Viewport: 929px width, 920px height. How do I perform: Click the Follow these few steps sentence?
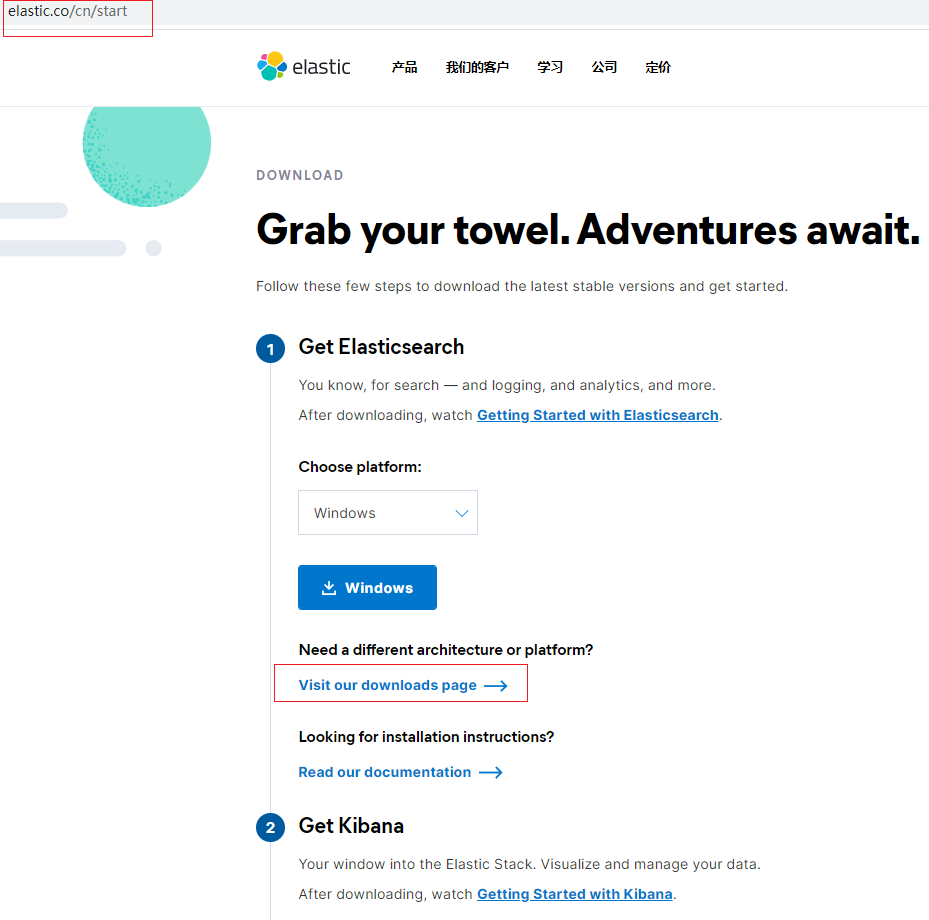[x=521, y=286]
